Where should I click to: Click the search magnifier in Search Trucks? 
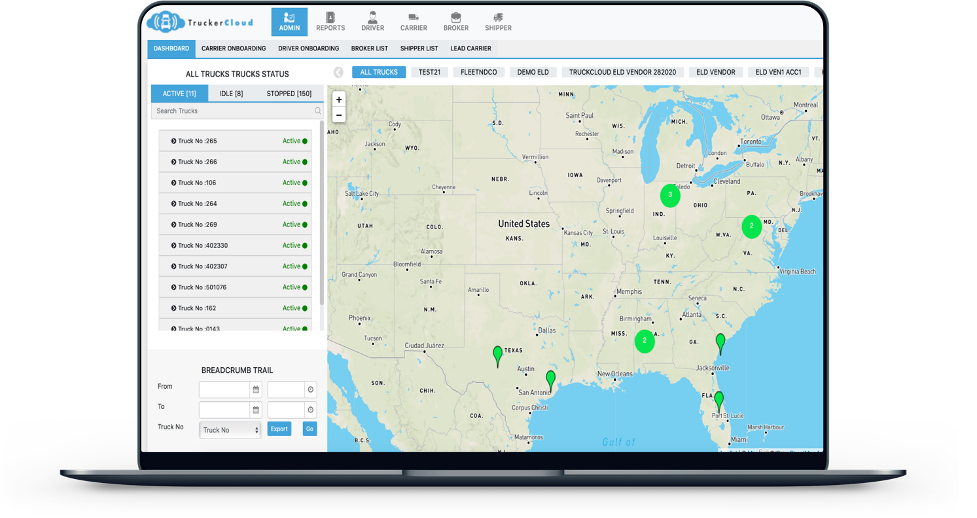[x=318, y=111]
